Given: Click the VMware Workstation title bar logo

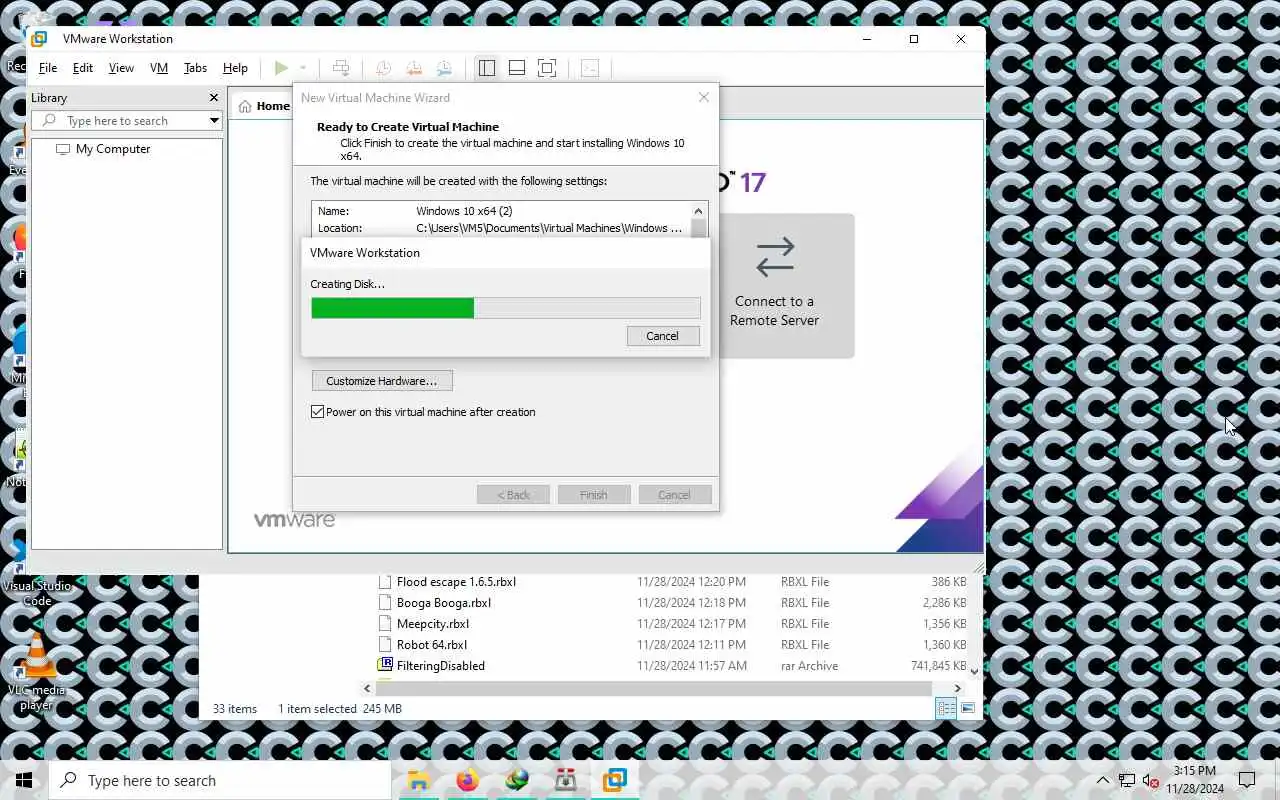Looking at the screenshot, I should point(40,39).
